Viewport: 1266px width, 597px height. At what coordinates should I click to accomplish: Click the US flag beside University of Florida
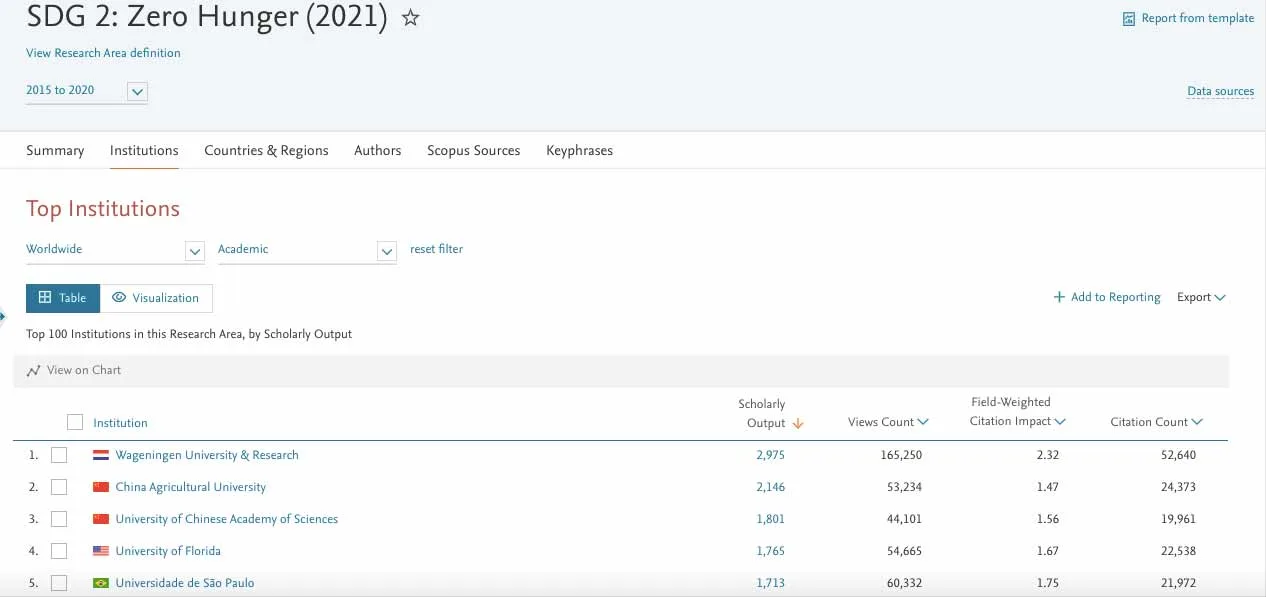point(101,551)
